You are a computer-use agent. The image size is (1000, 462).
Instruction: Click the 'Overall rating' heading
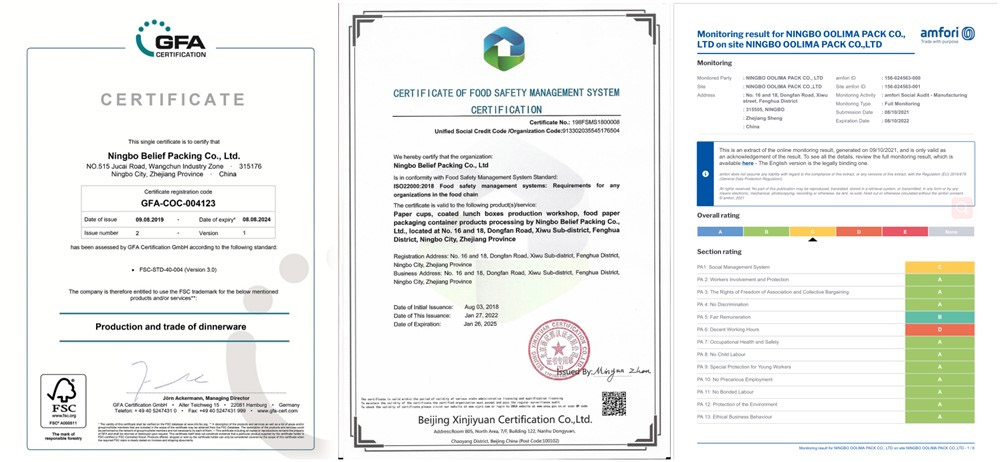click(718, 216)
